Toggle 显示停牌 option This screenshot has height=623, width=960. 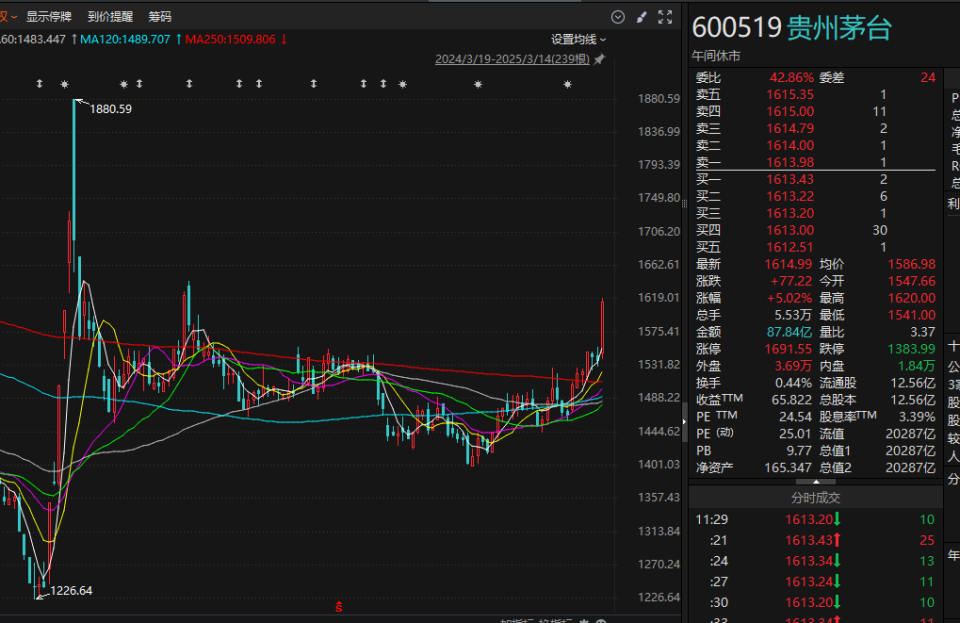pos(49,17)
